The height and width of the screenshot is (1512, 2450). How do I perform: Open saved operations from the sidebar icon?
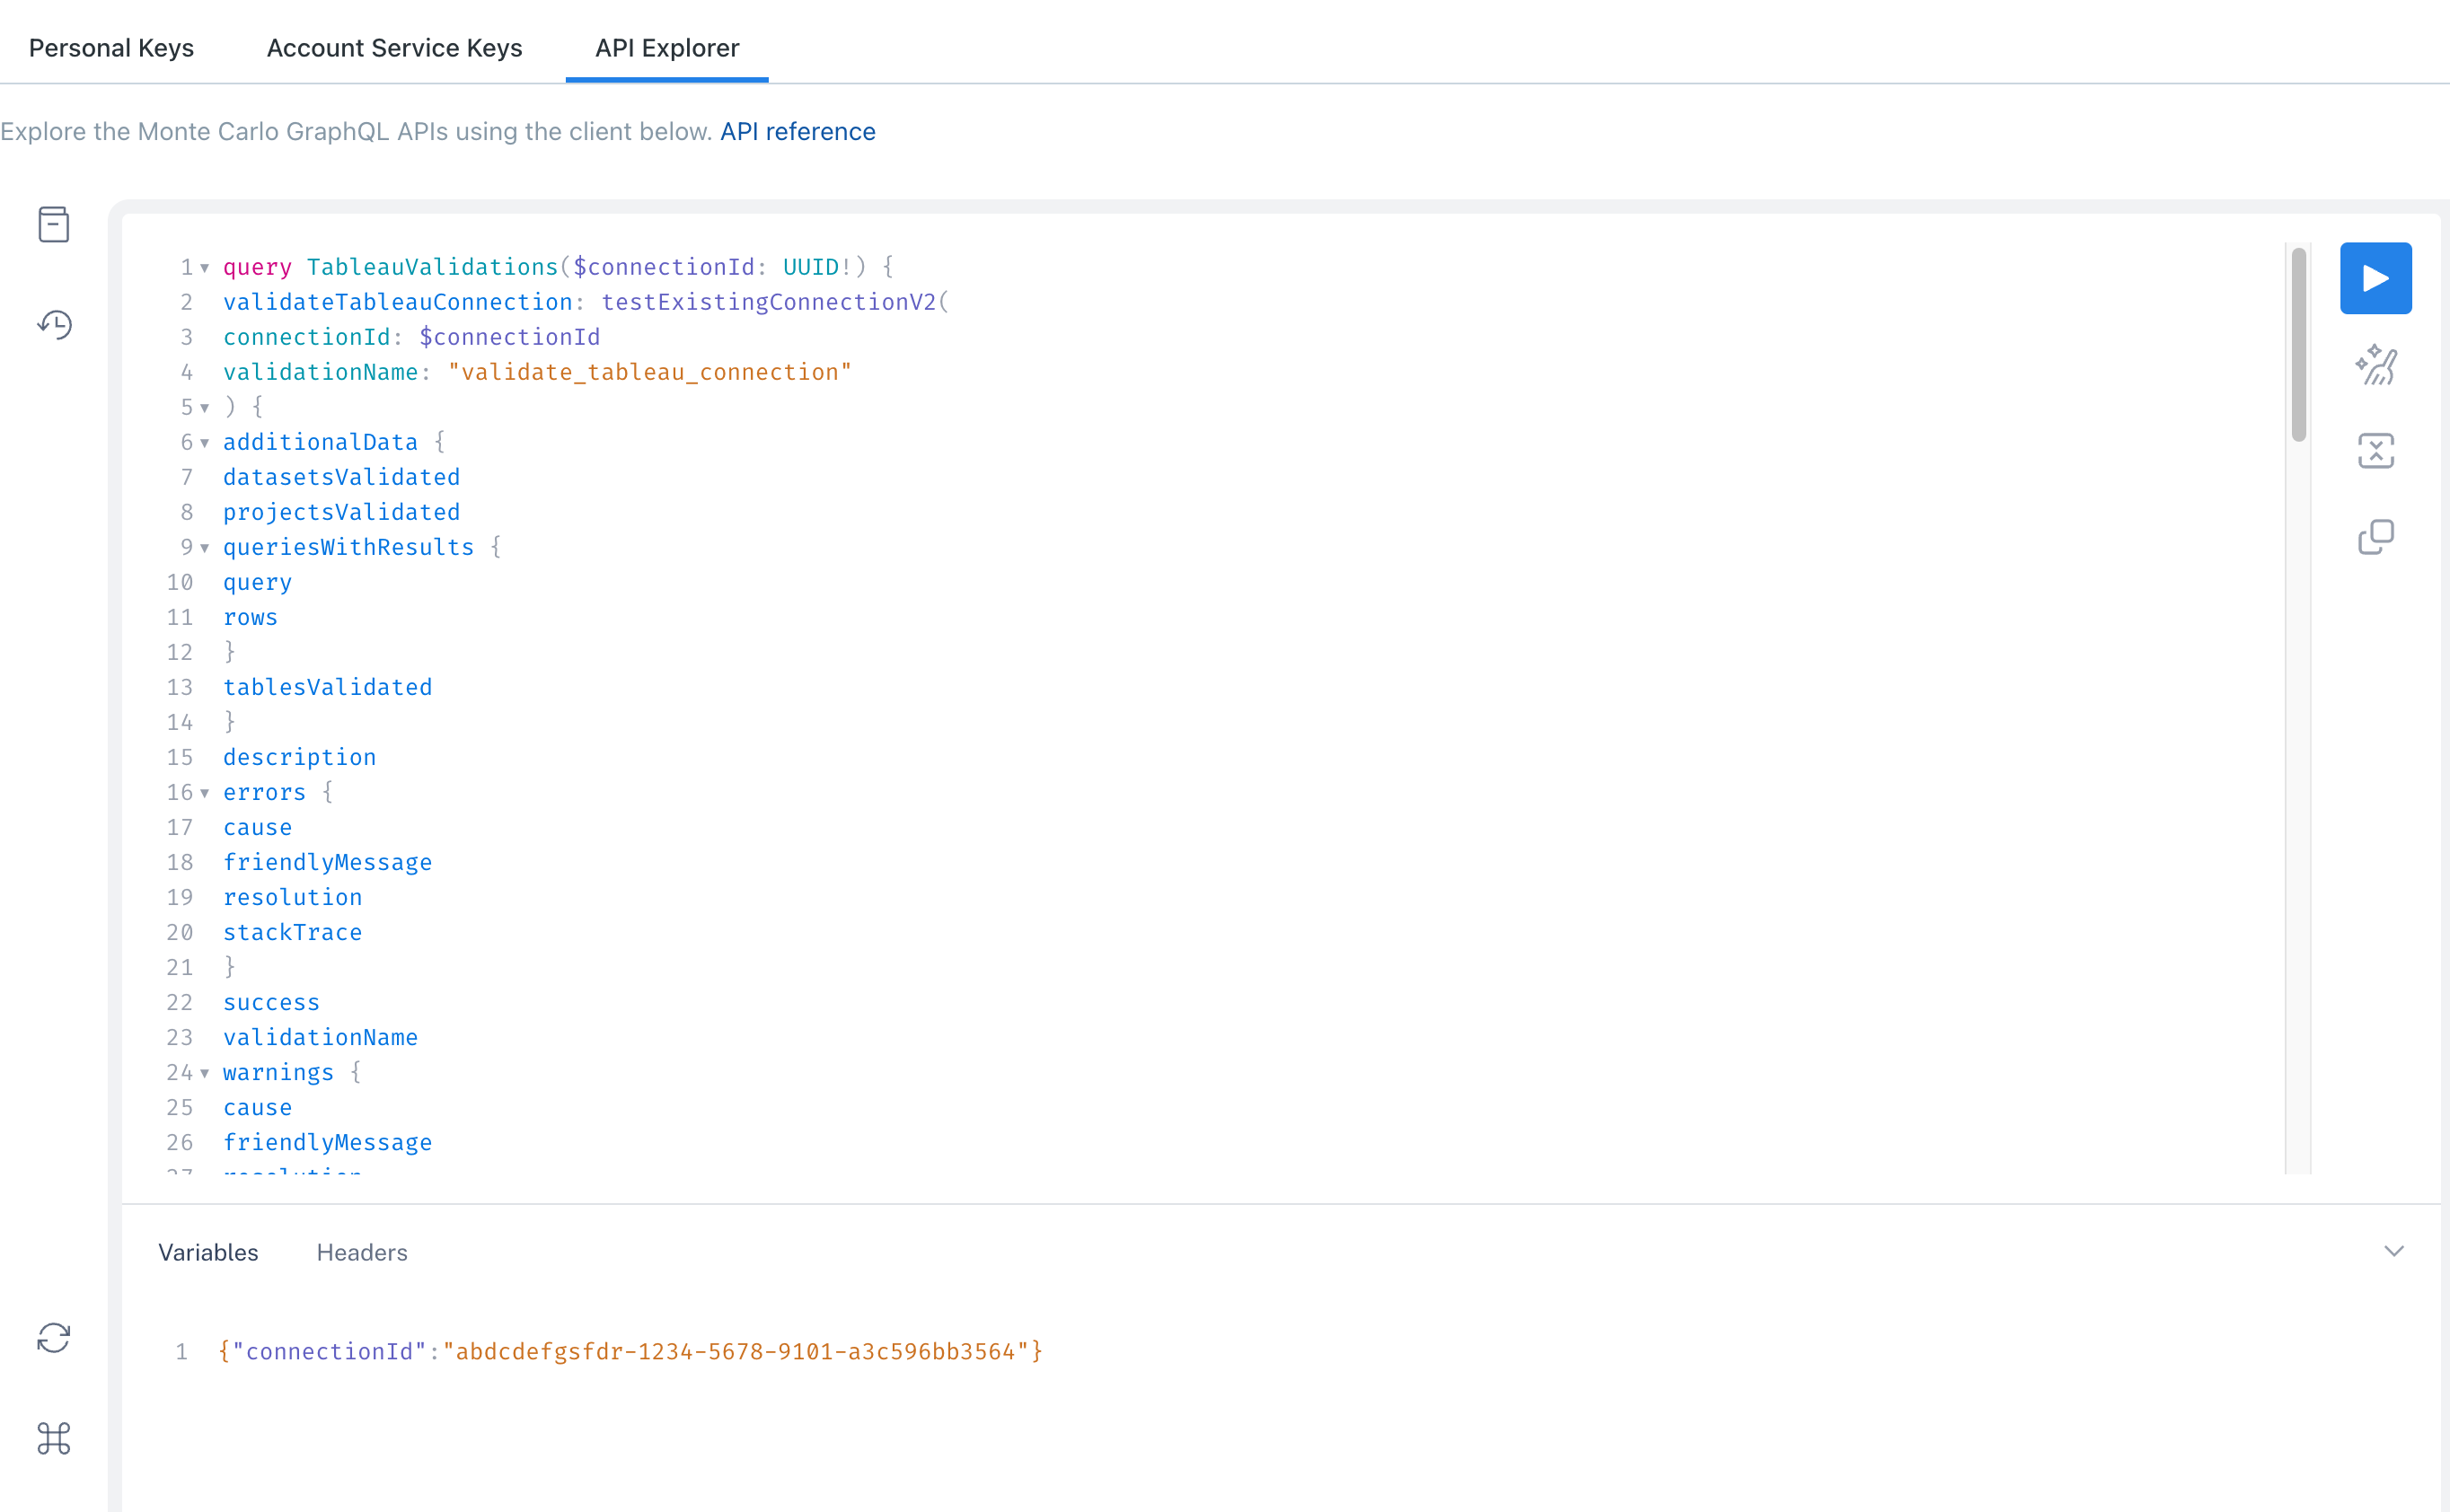point(53,224)
